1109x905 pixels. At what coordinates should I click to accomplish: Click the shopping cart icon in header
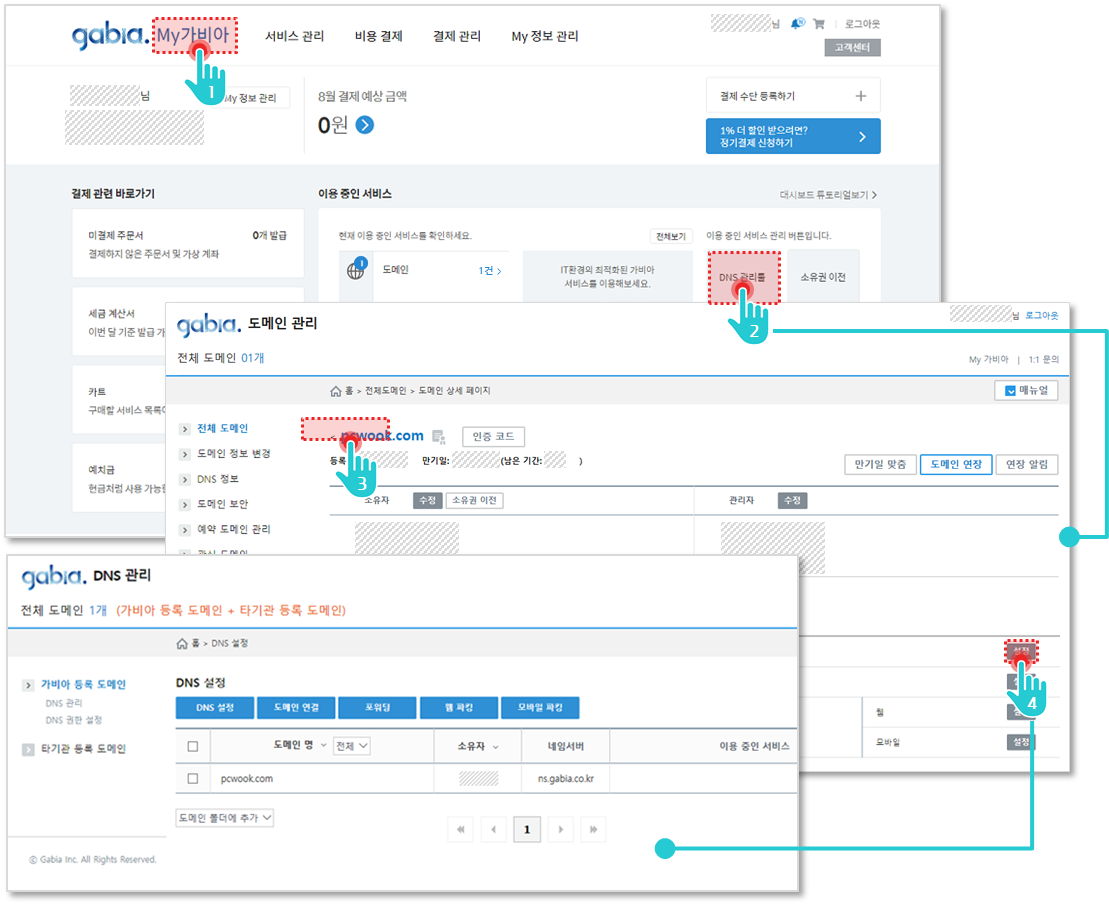(x=819, y=24)
